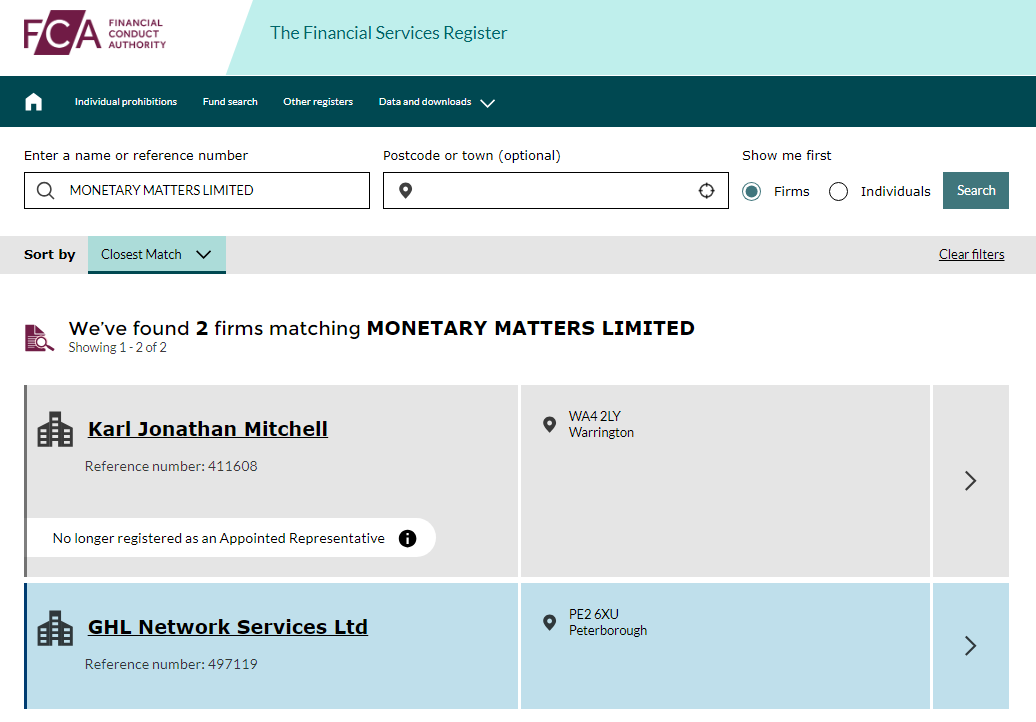
Task: Expand the Data and downloads menu
Action: point(436,102)
